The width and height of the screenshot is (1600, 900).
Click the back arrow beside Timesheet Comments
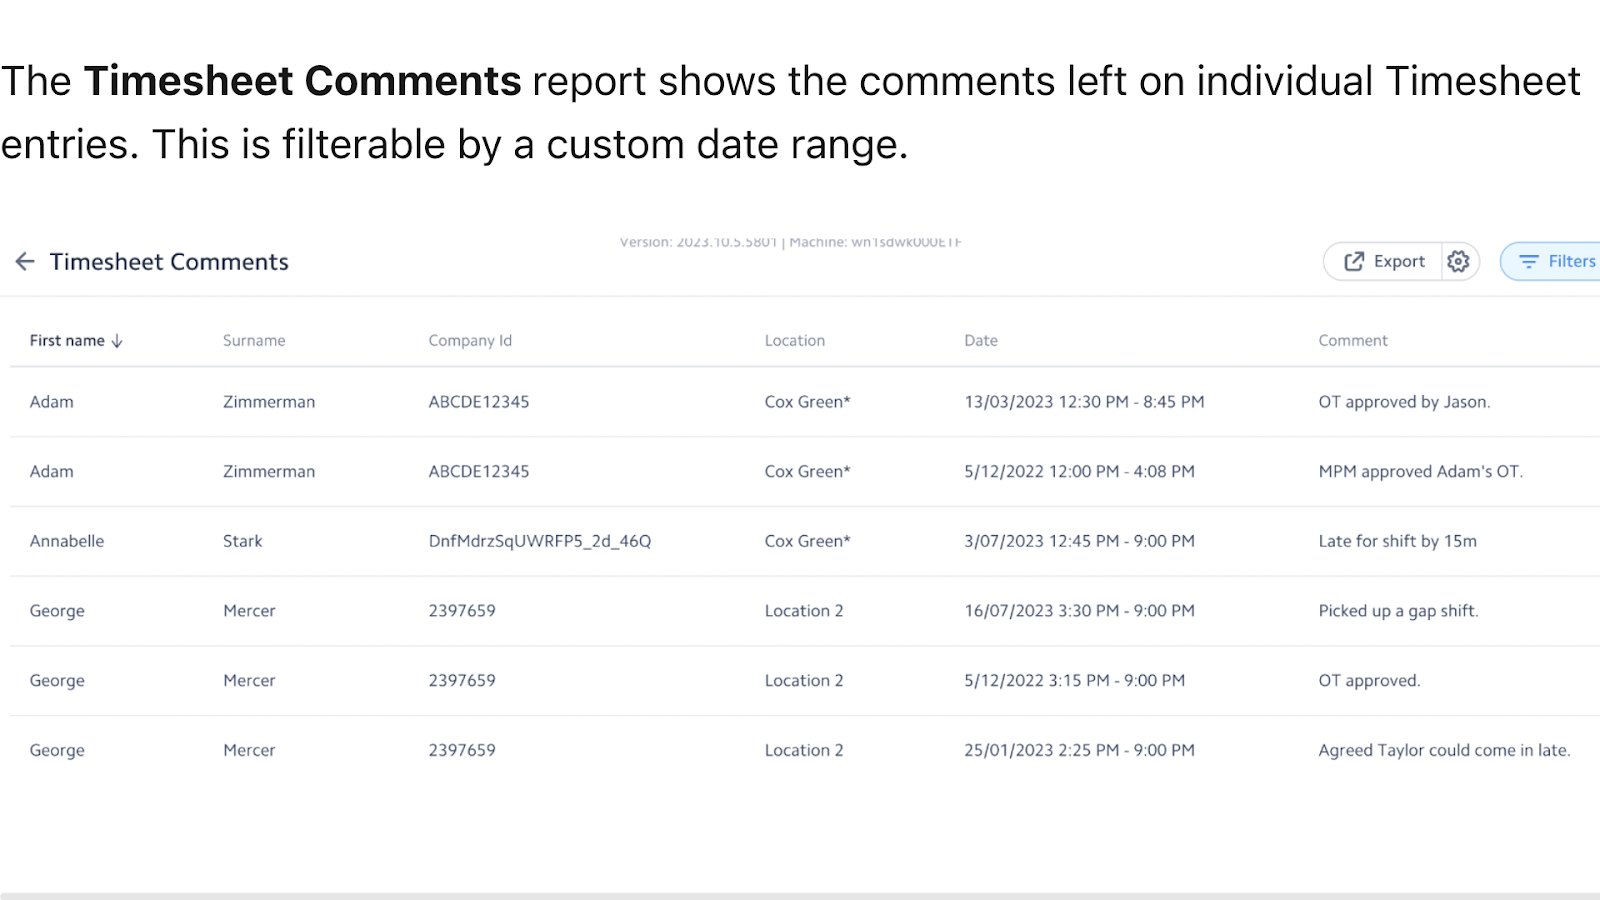pyautogui.click(x=25, y=262)
